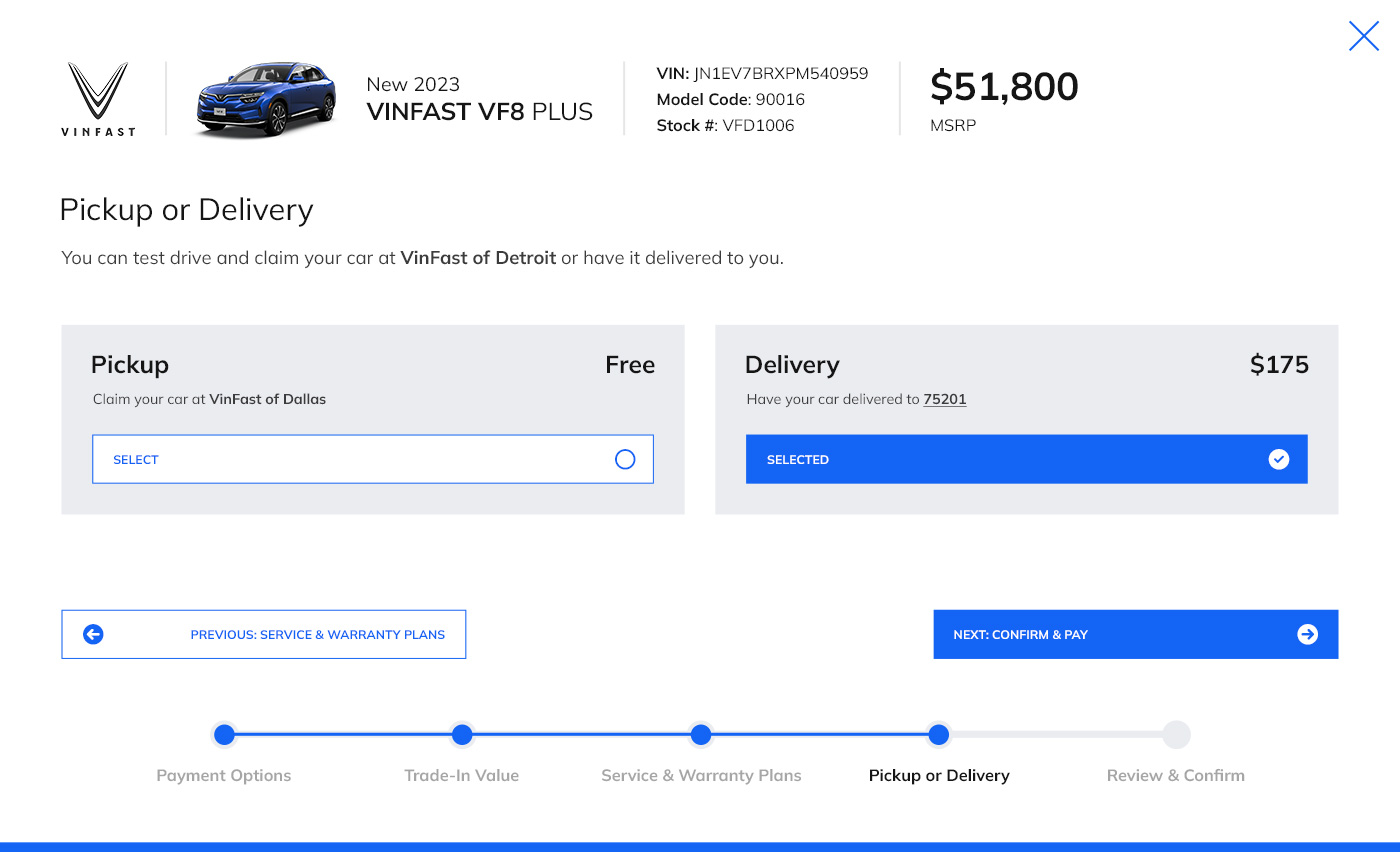Click the Delivery card heading

[x=792, y=365]
